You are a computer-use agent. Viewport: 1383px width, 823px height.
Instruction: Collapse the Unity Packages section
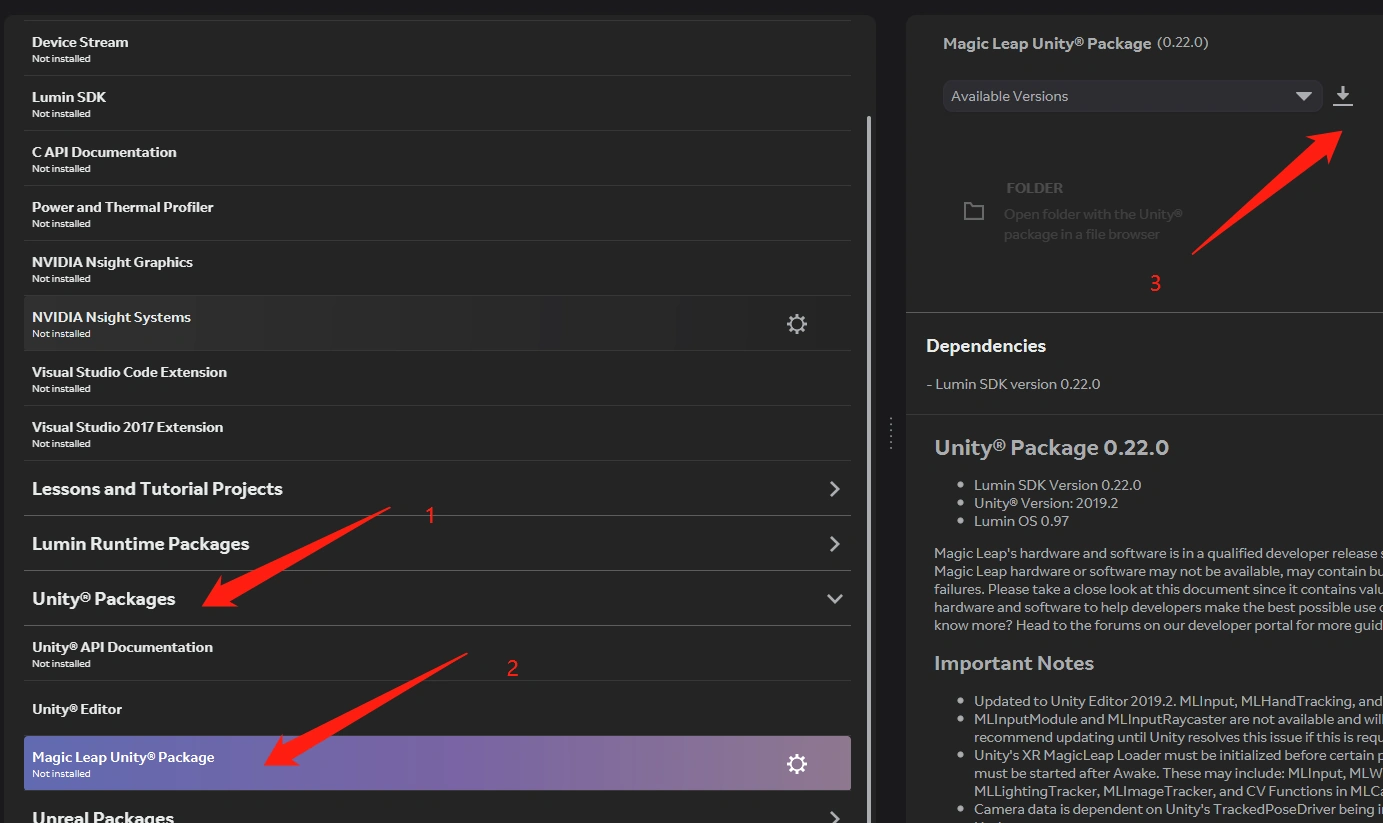834,599
